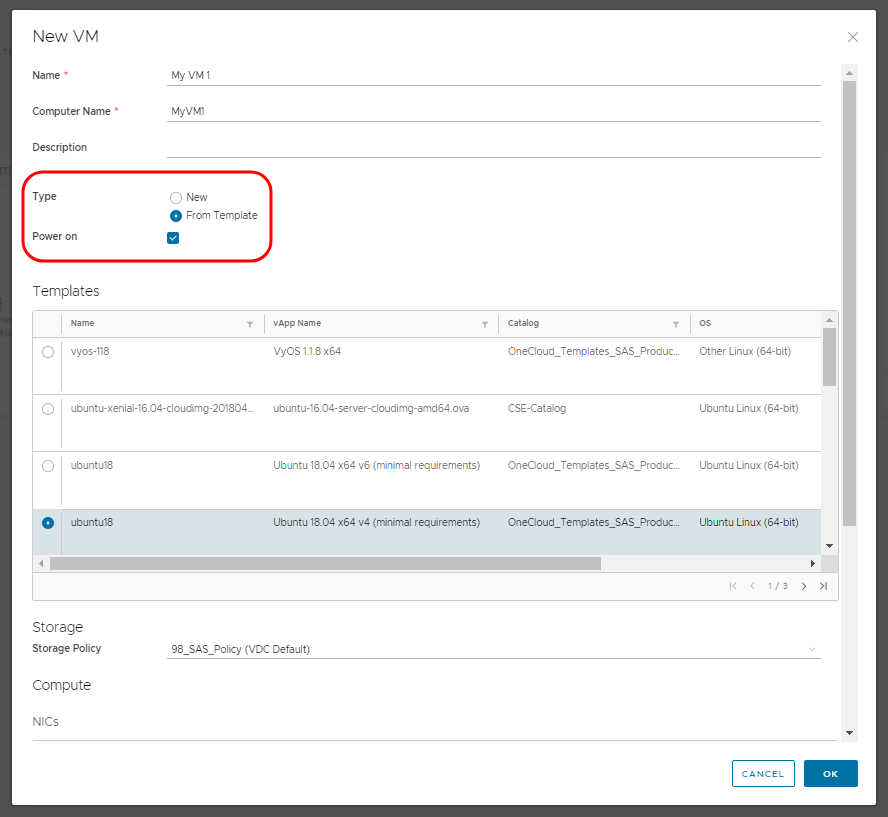Select the New type radio button
Viewport: 888px width, 817px height.
tap(176, 198)
